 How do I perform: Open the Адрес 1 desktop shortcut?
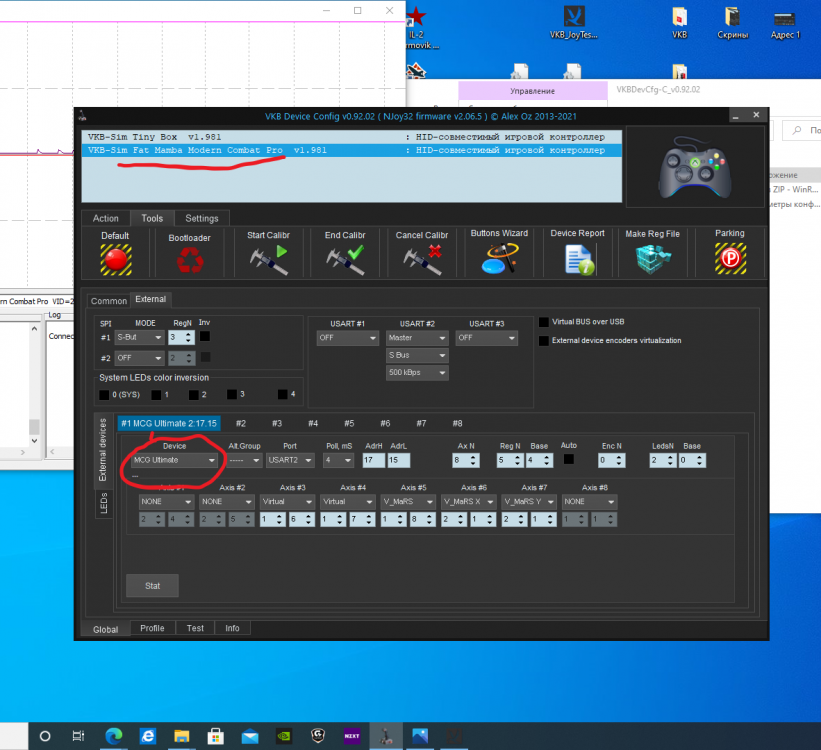(x=785, y=22)
